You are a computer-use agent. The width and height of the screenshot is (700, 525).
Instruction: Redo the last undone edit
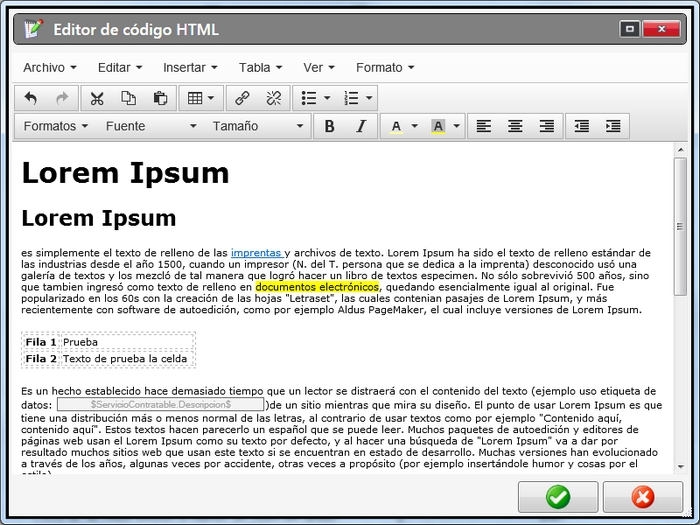(62, 98)
